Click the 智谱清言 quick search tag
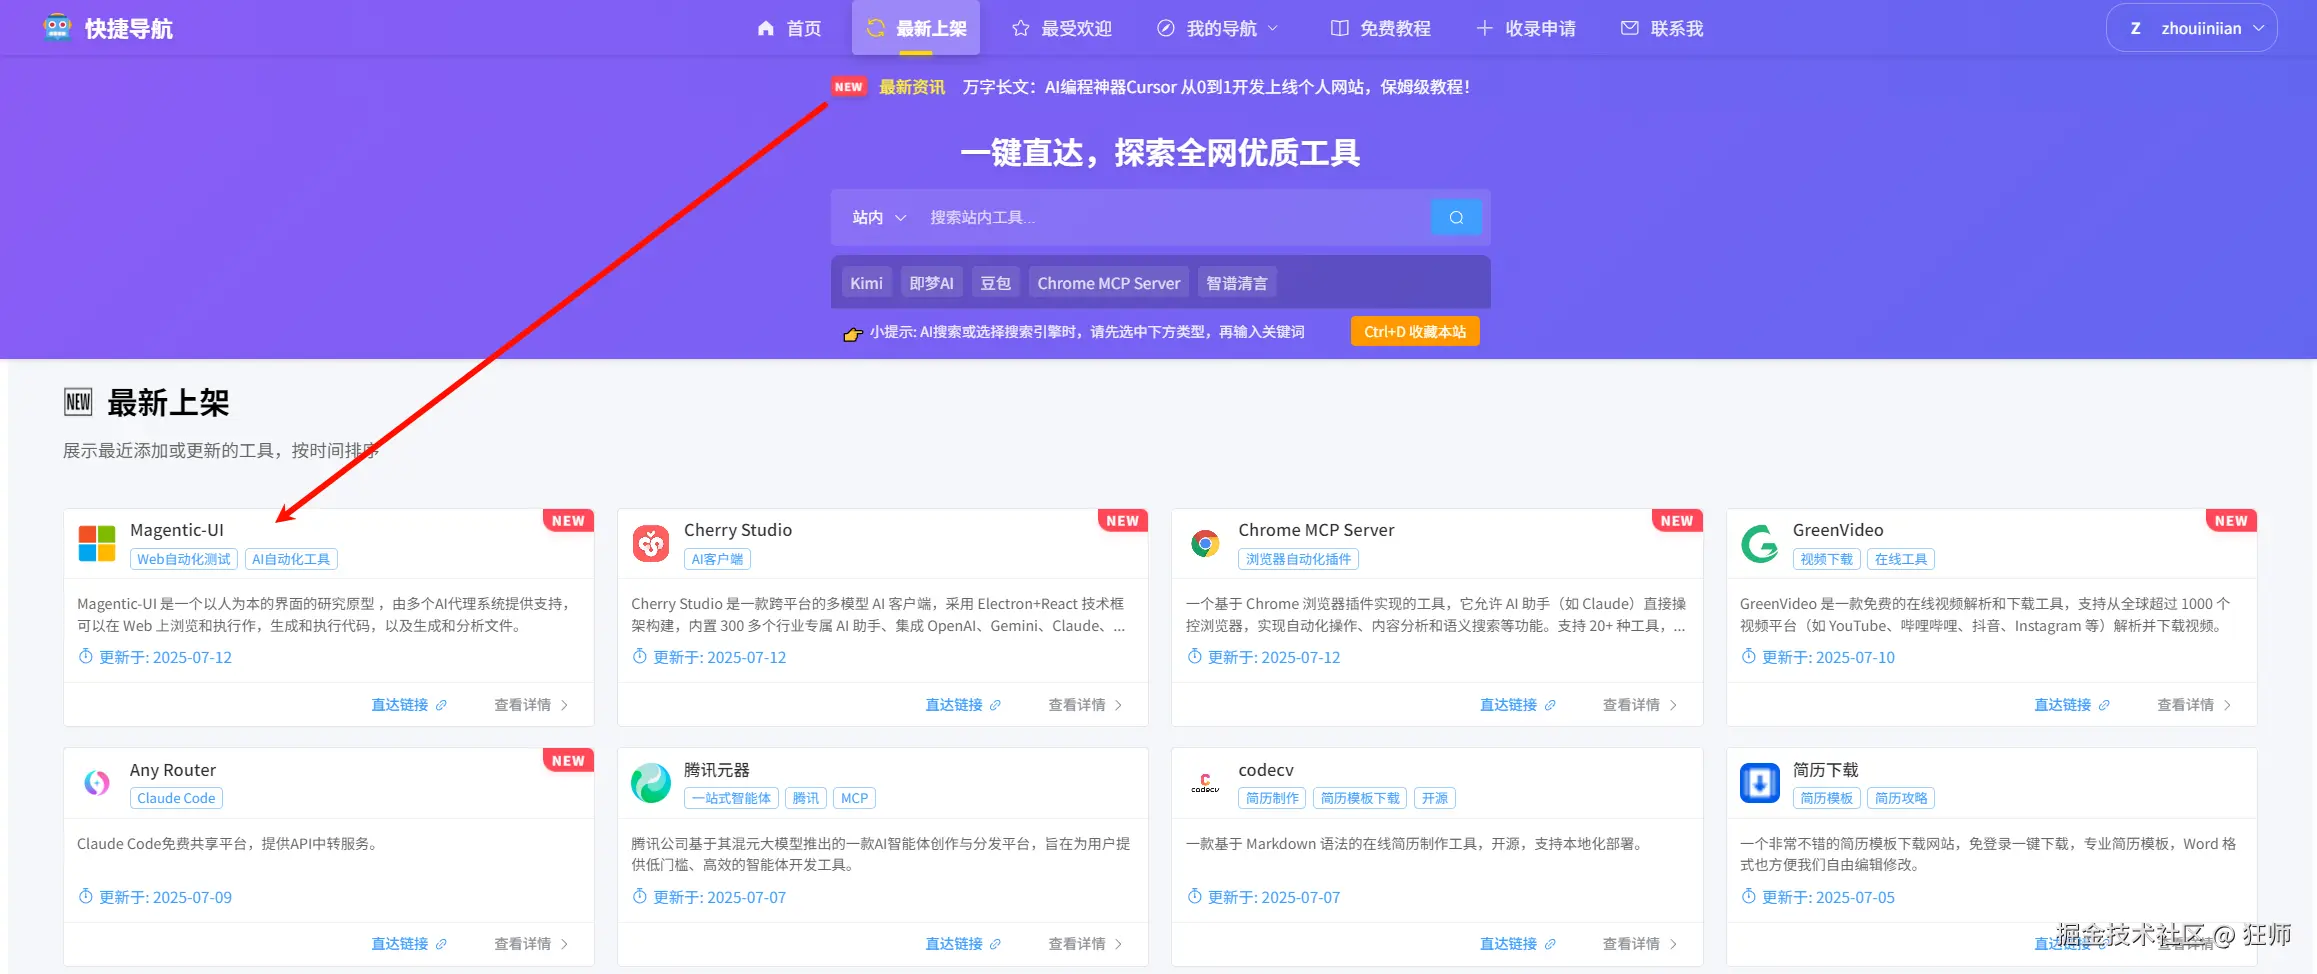The image size is (2317, 974). pyautogui.click(x=1237, y=283)
